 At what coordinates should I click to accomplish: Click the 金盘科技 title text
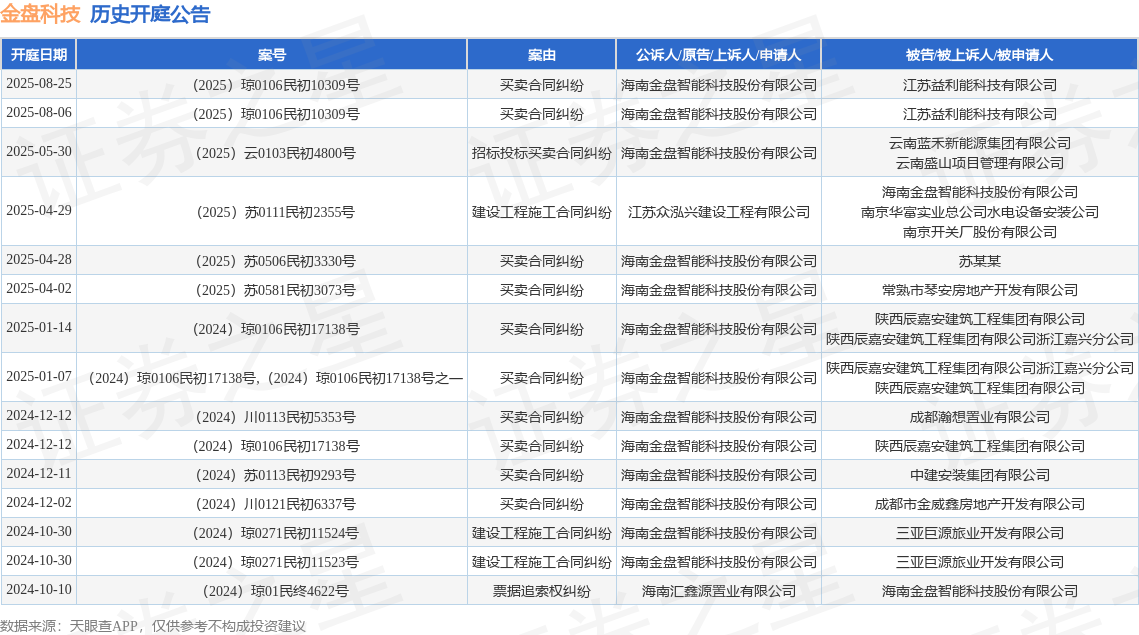click(x=41, y=14)
